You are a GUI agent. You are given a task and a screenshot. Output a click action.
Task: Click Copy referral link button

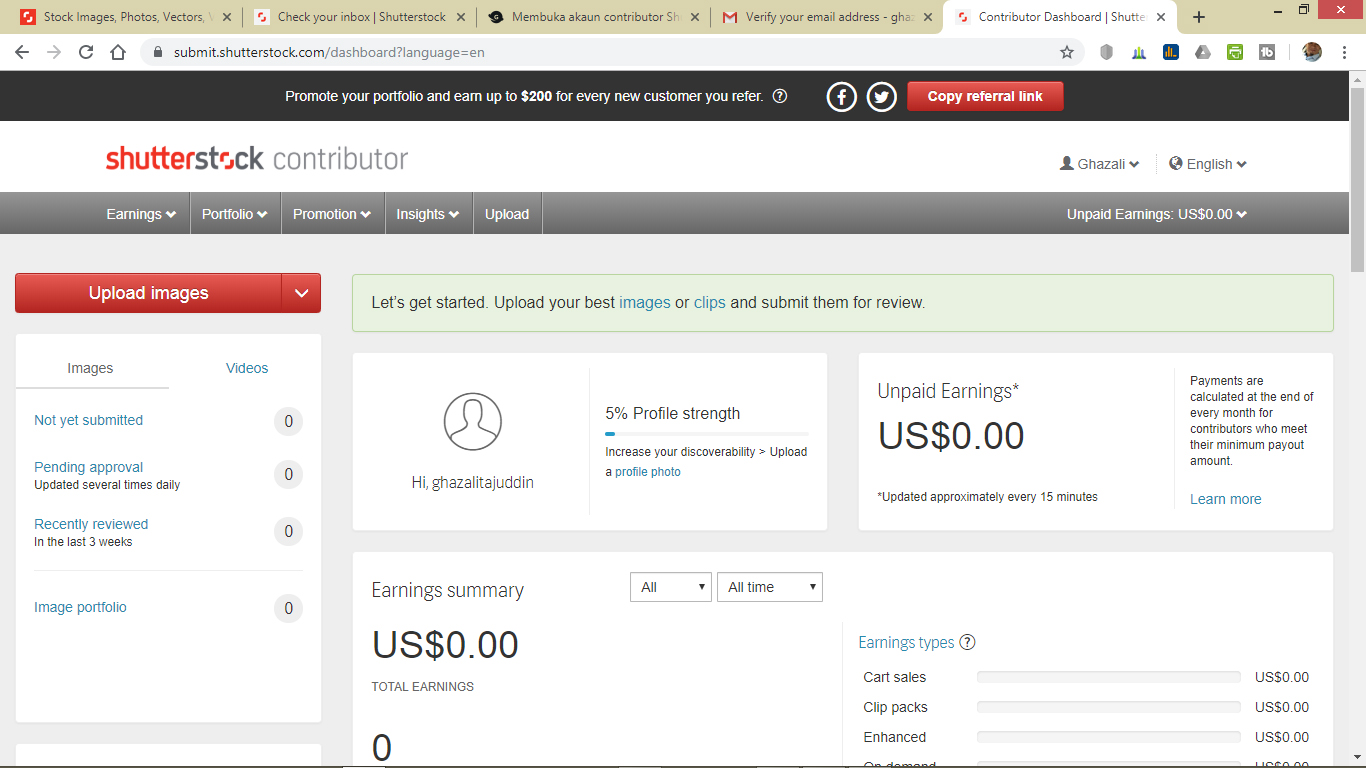coord(985,97)
